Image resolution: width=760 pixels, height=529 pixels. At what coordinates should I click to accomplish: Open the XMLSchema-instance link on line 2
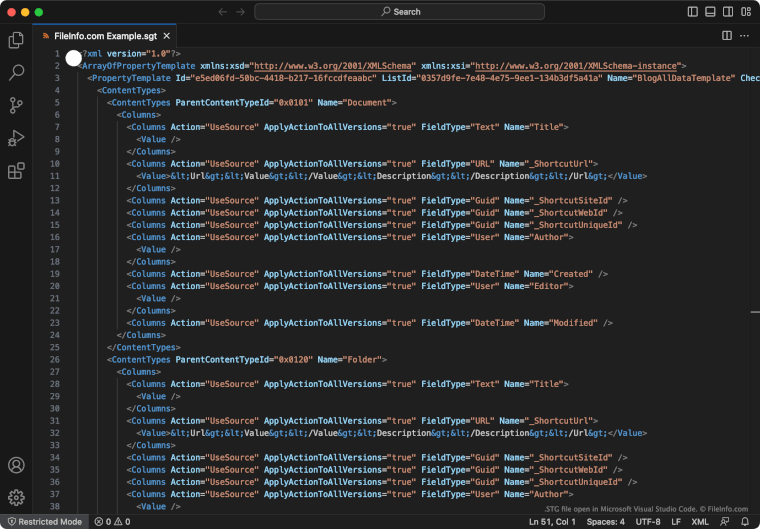(576, 66)
